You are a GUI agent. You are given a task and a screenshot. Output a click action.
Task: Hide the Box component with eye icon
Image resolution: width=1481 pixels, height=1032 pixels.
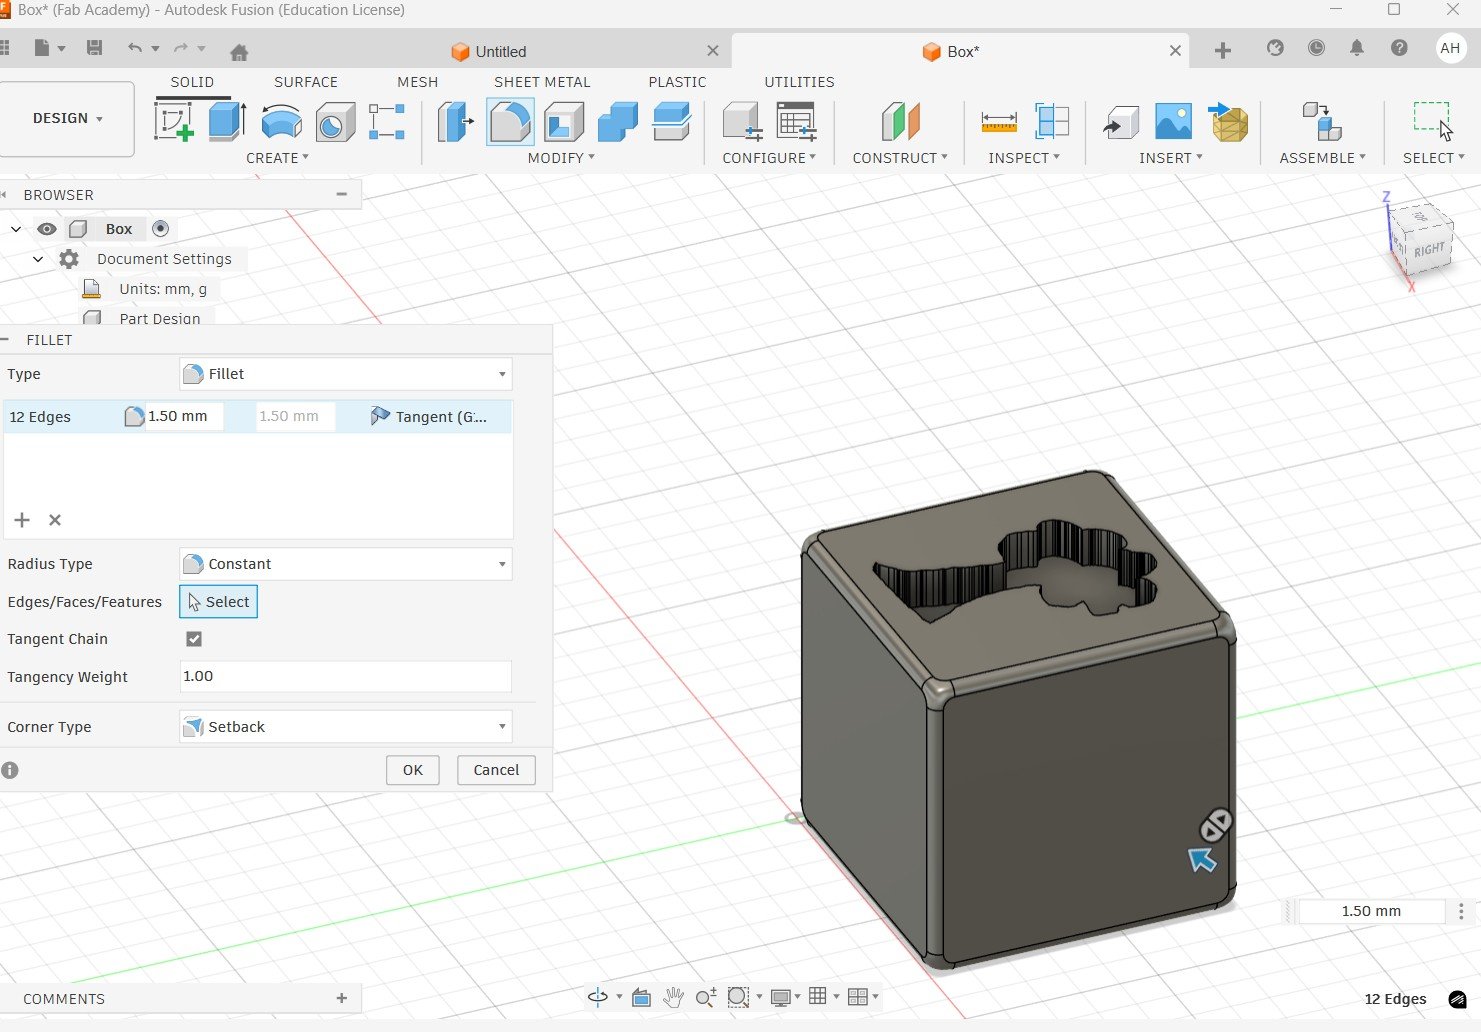point(46,229)
